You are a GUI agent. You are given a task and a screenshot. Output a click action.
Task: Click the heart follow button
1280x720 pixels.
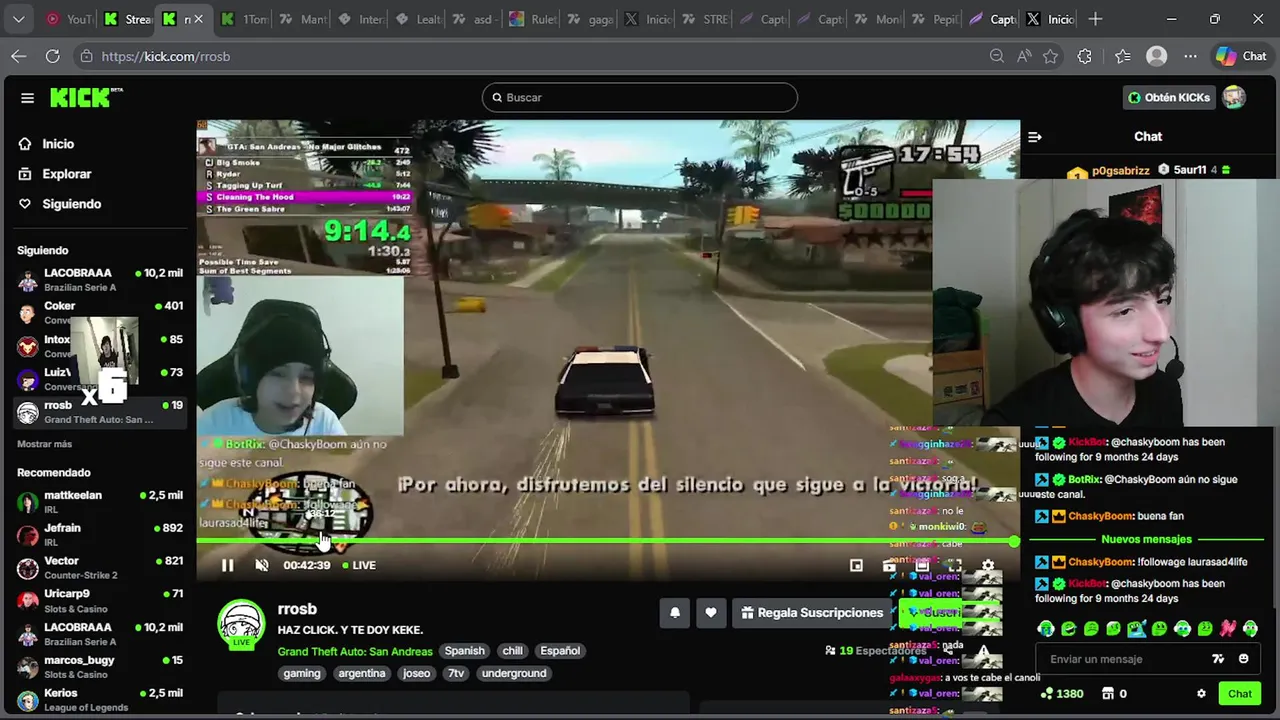(x=711, y=613)
